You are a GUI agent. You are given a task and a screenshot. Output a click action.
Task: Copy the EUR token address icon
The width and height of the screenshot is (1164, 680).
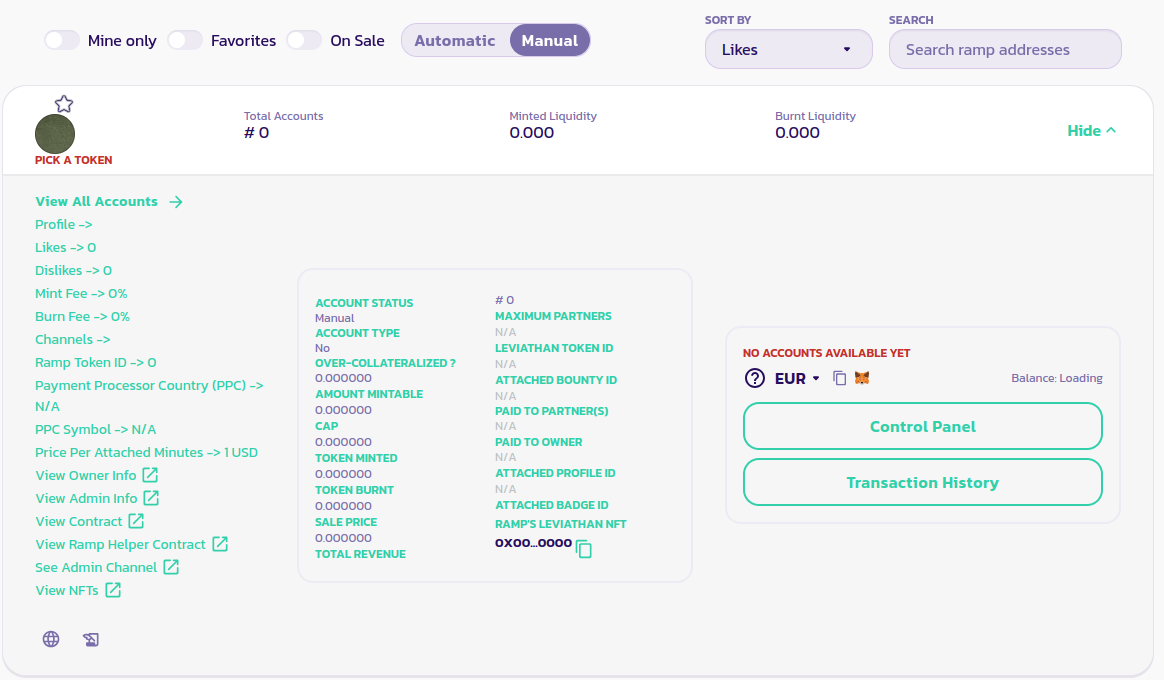tap(840, 379)
